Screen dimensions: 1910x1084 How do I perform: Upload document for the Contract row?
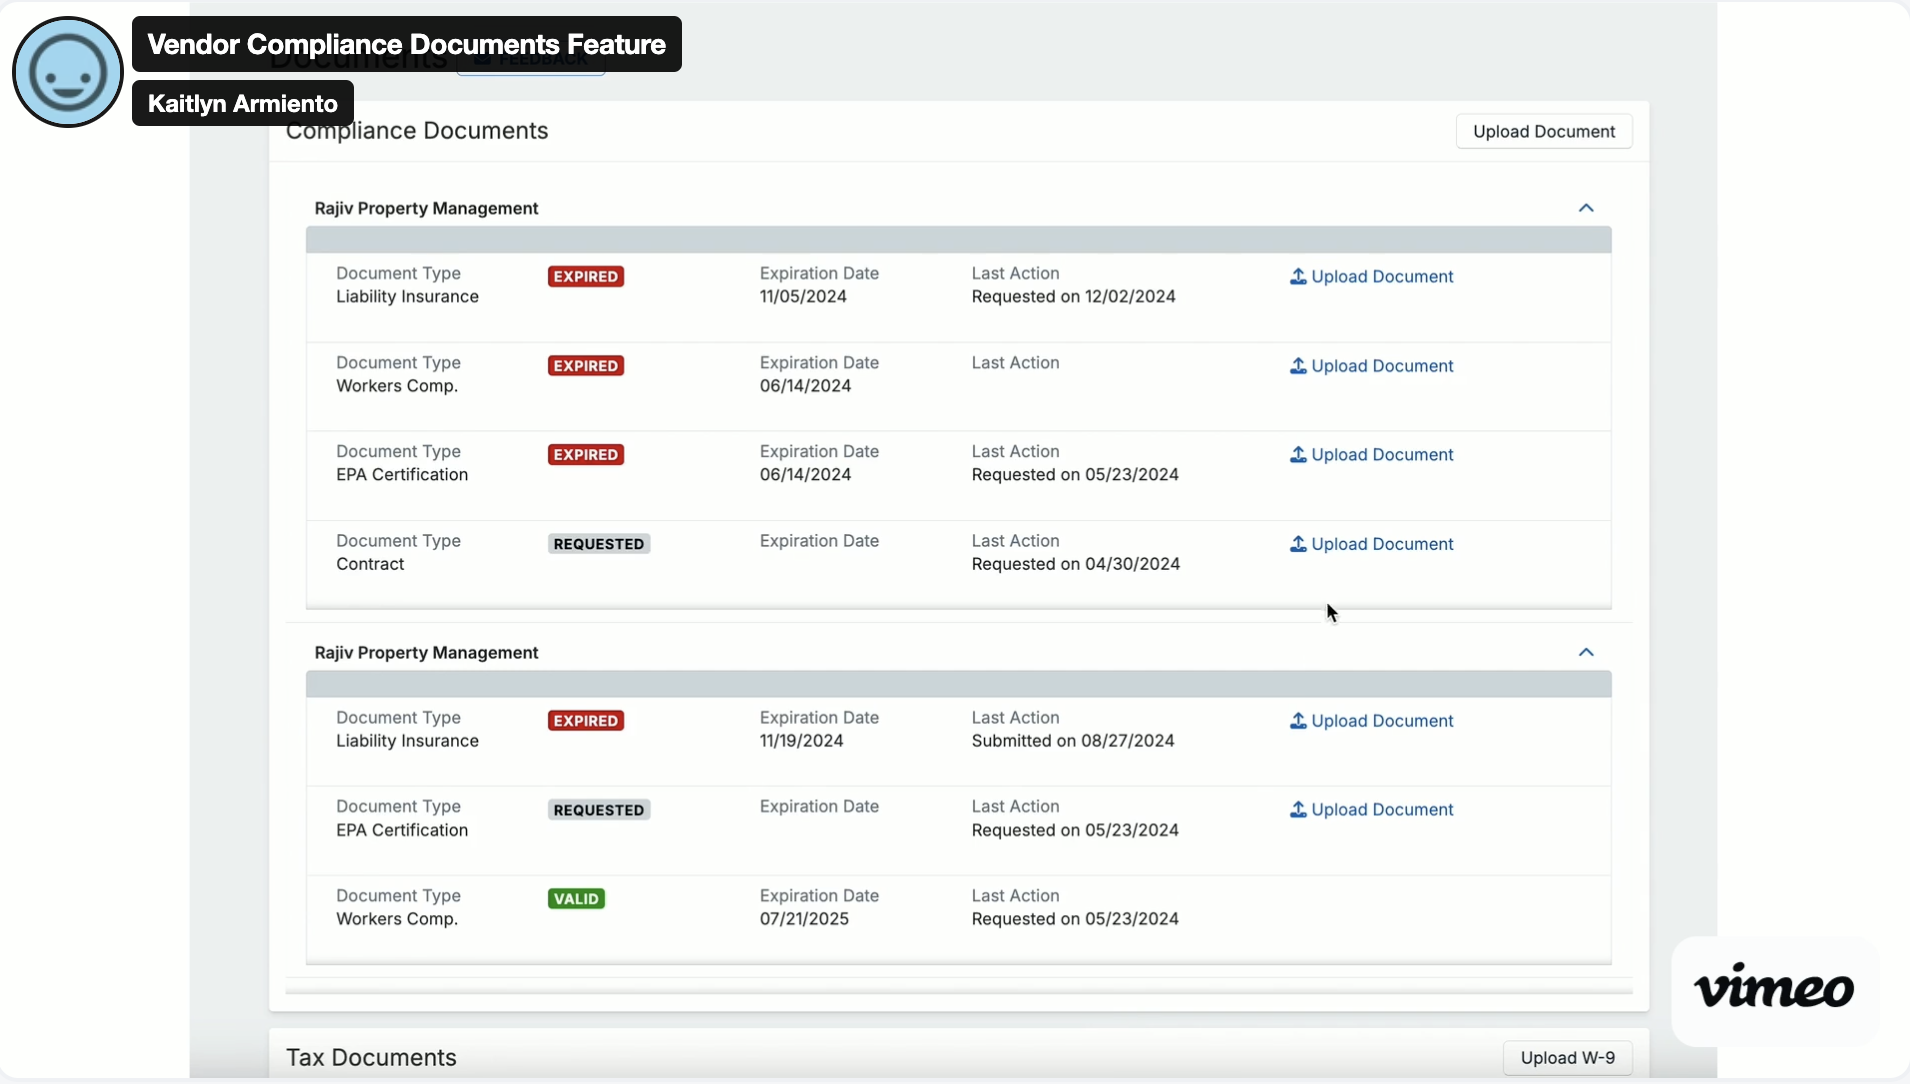(x=1371, y=544)
